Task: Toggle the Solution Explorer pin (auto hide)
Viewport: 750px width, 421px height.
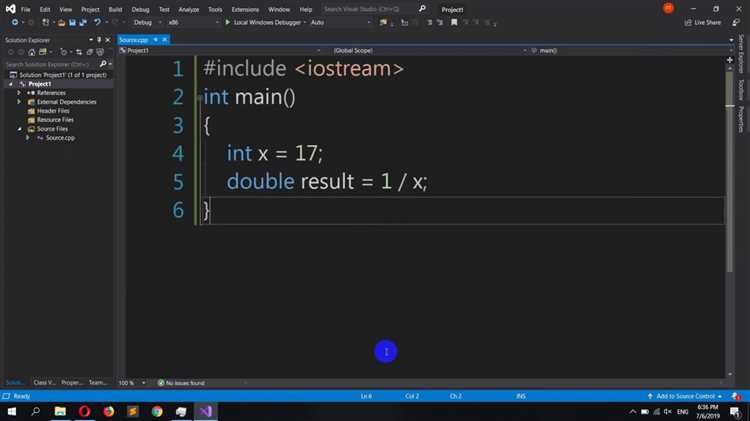Action: [x=99, y=40]
